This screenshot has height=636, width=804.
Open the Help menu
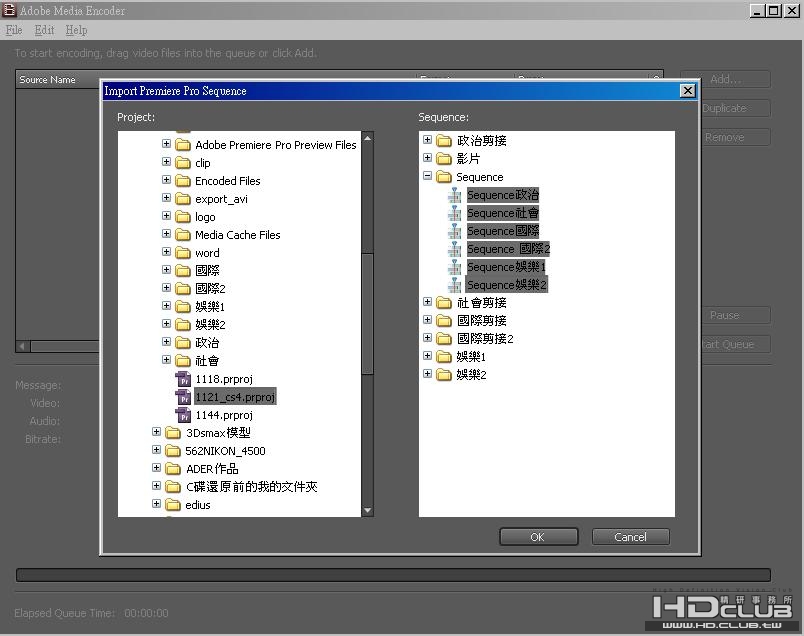[76, 30]
